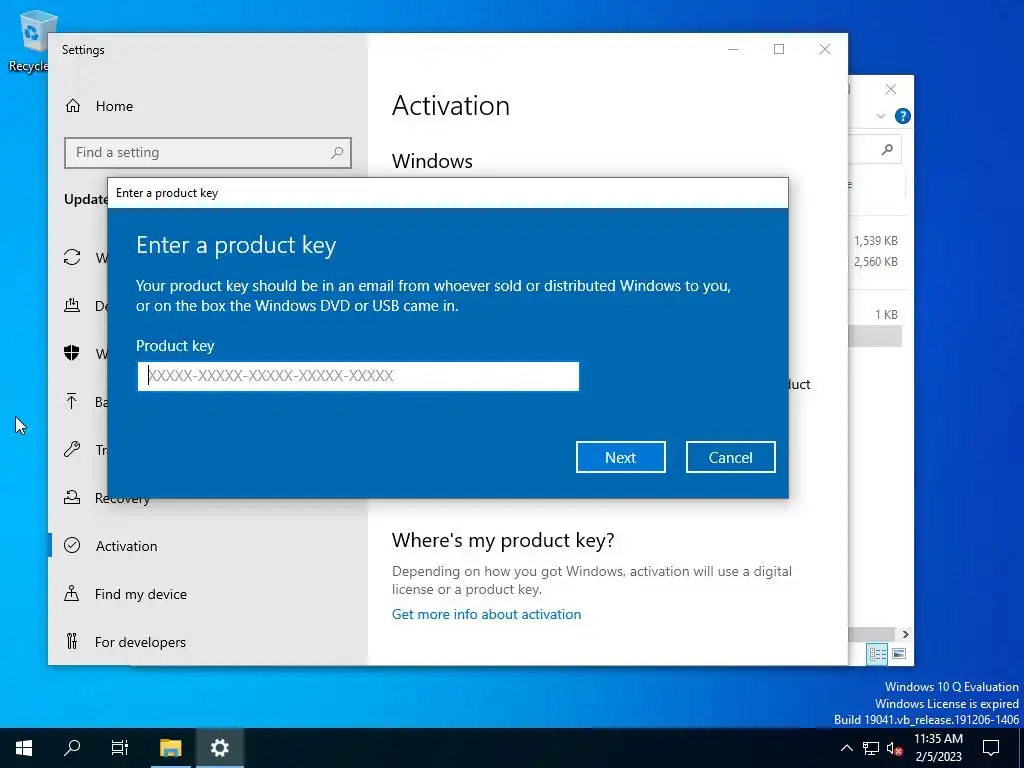Click the Find my device person icon
This screenshot has height=768, width=1024.
(x=72, y=593)
